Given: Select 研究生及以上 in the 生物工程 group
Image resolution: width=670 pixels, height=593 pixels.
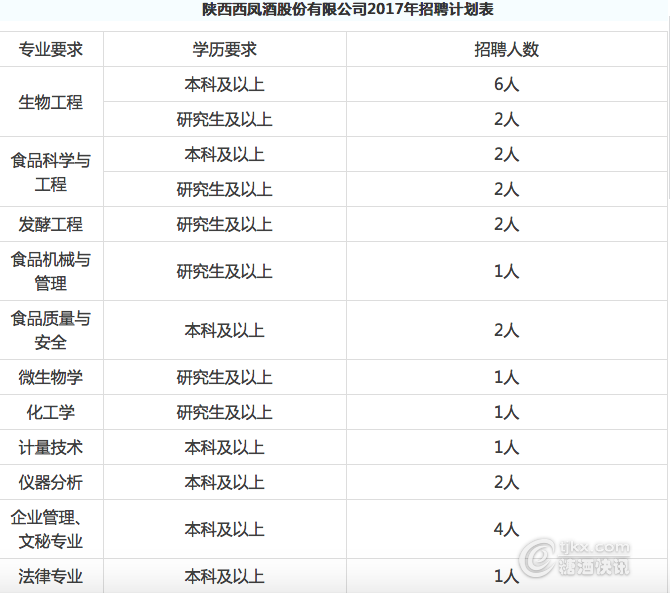Looking at the screenshot, I should 224,120.
